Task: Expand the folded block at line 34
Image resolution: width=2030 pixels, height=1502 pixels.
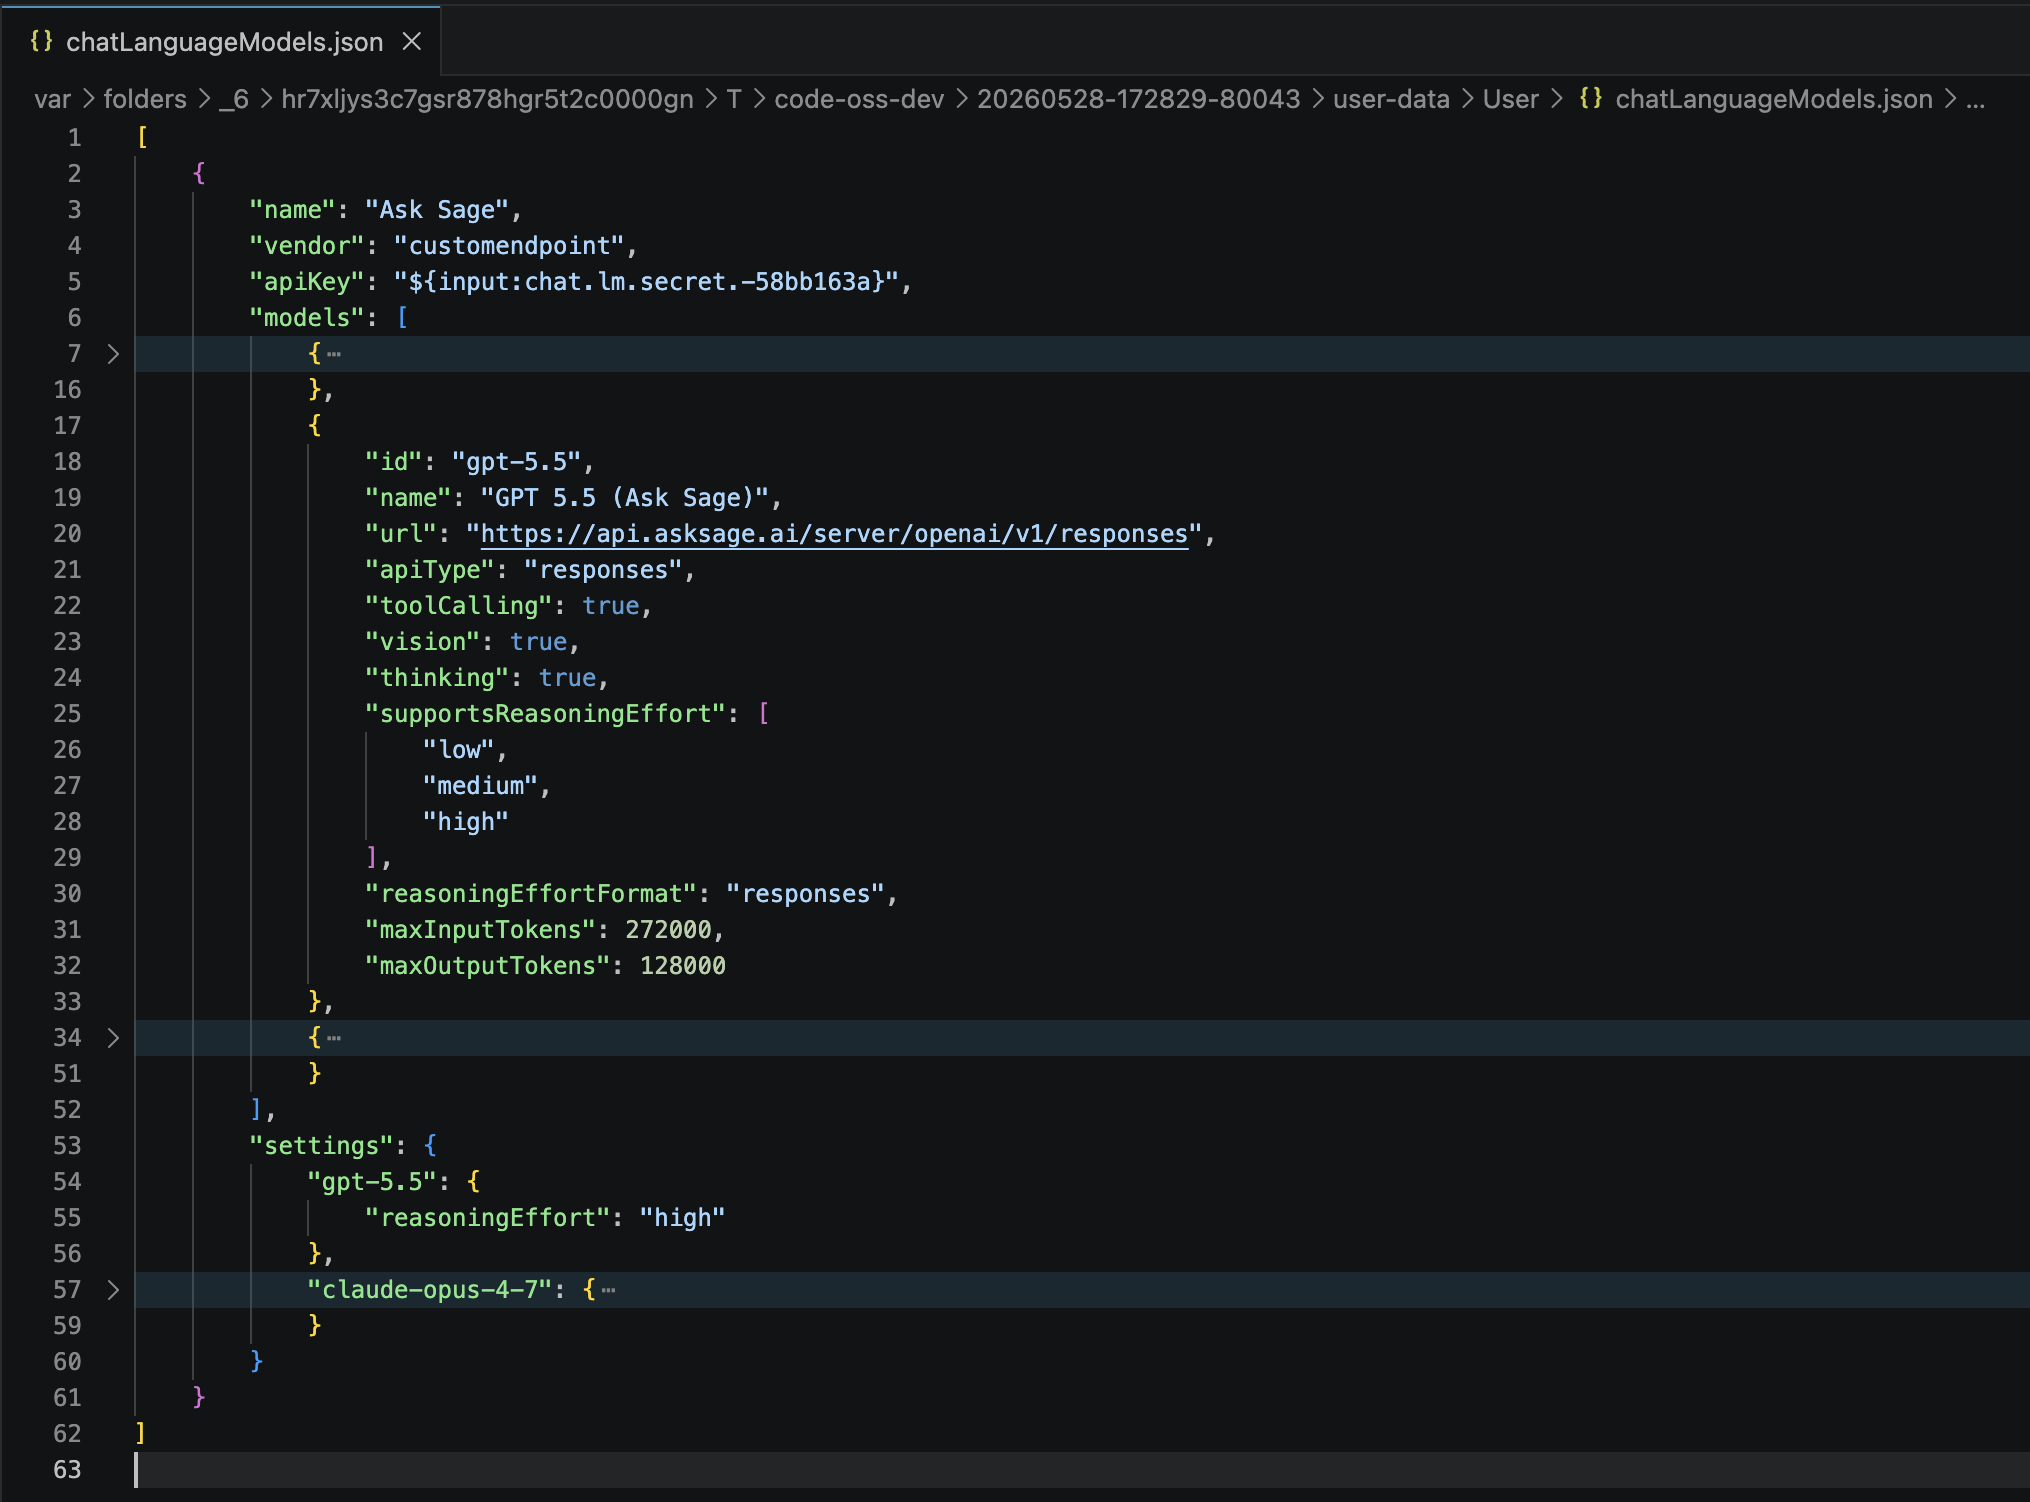Action: click(x=113, y=1038)
